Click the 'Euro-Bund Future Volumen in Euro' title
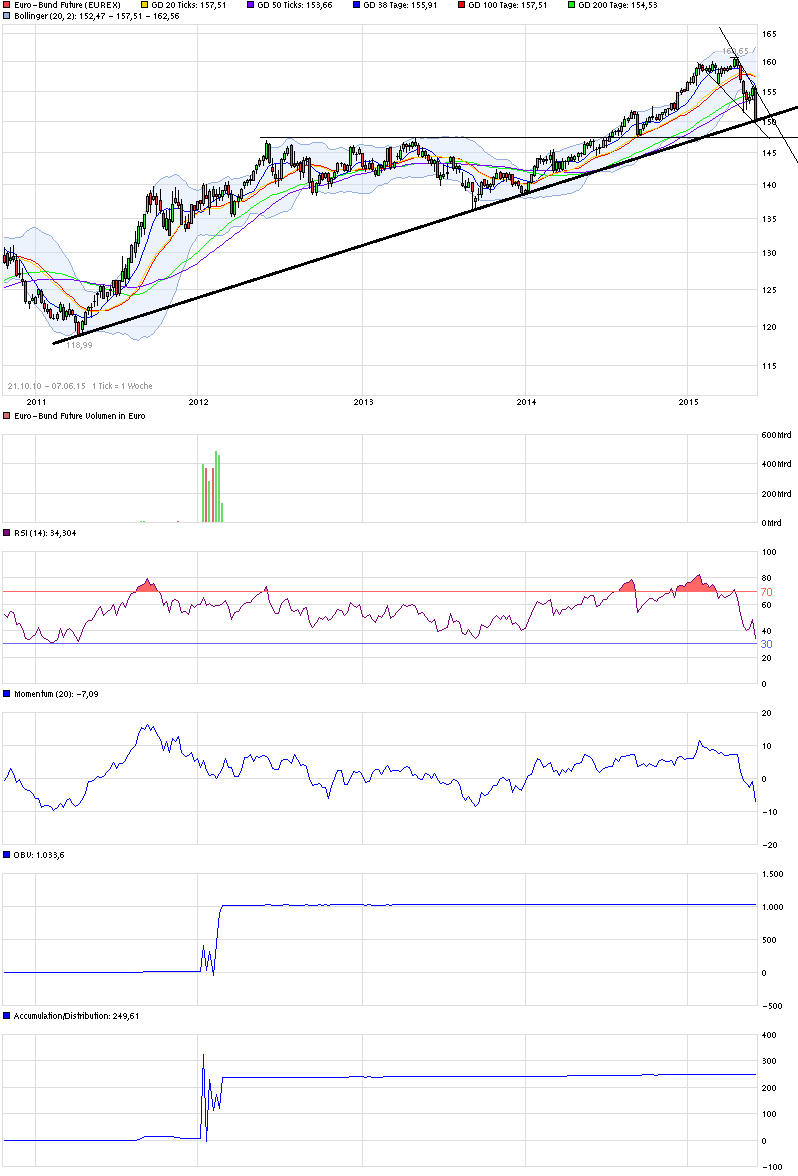Viewport: 798px width, 1176px height. pyautogui.click(x=80, y=416)
